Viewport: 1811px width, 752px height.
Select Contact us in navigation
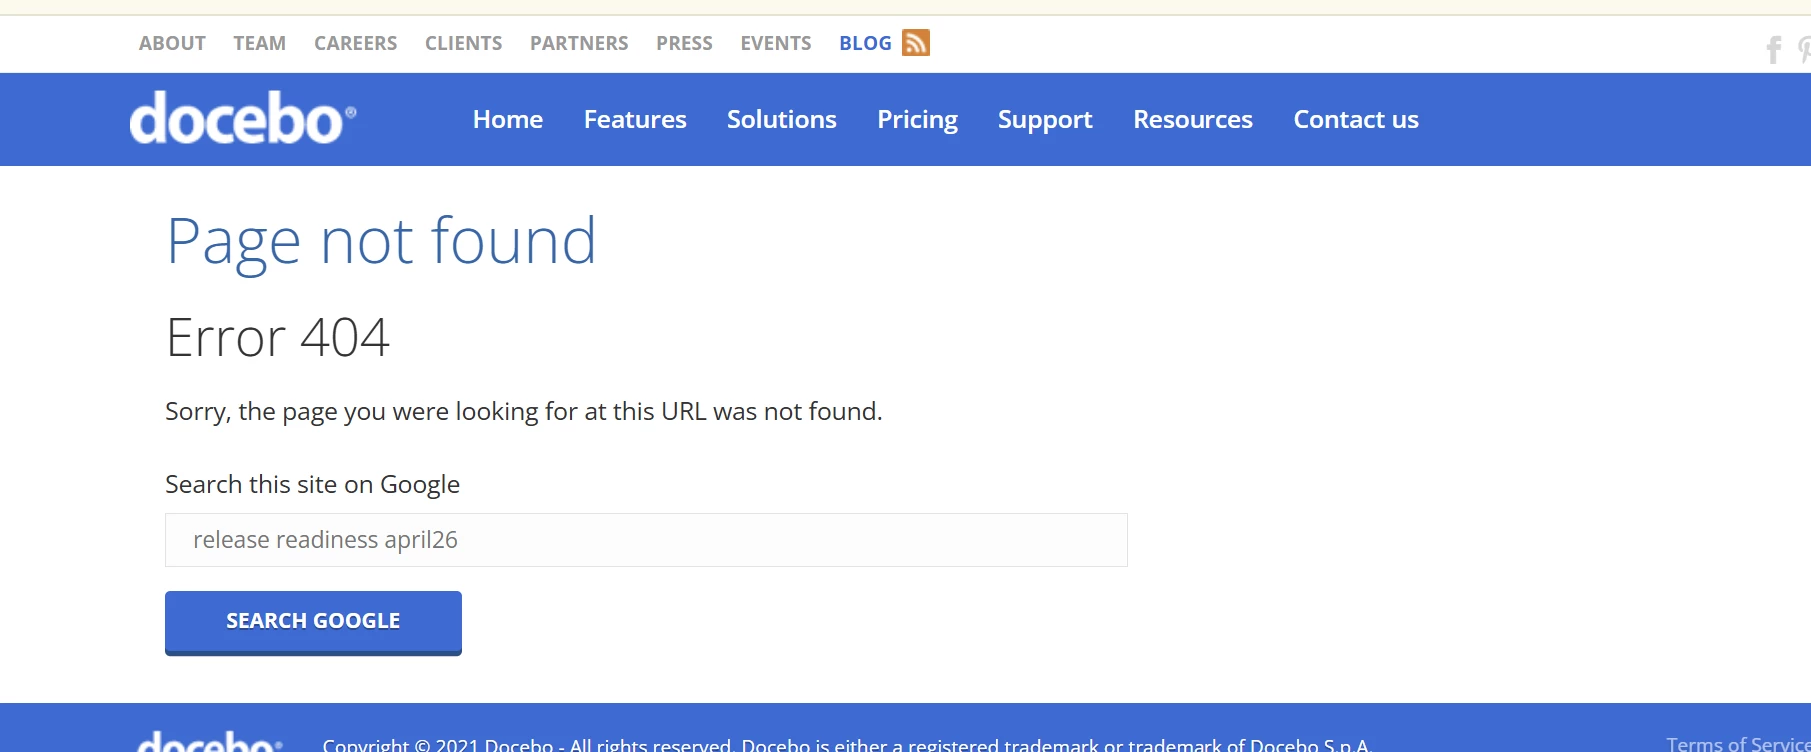point(1356,119)
